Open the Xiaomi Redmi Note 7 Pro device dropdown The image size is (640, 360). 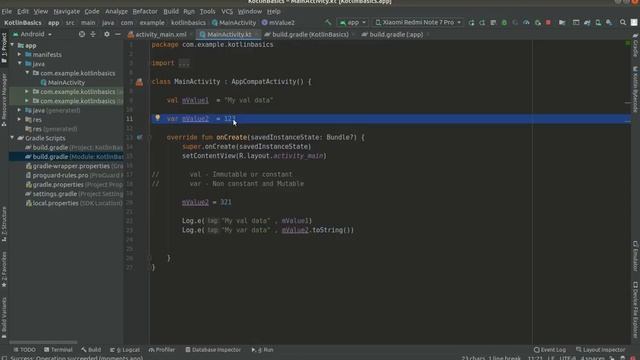(x=418, y=22)
